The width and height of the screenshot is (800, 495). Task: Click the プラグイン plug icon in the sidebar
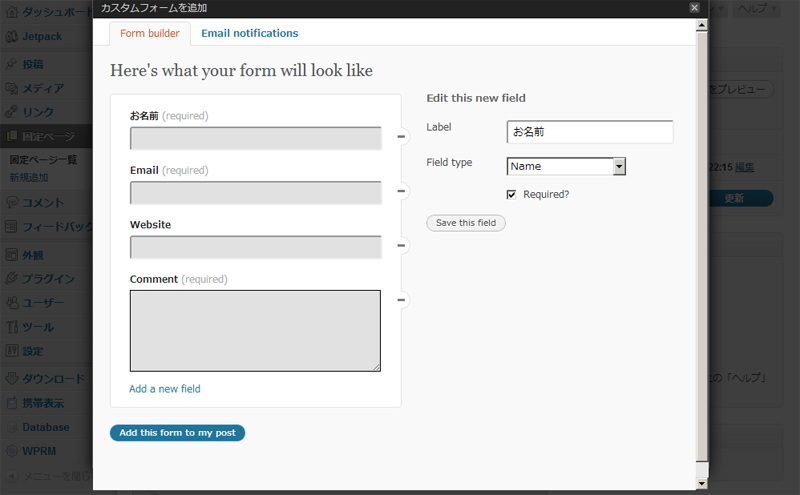(x=11, y=279)
